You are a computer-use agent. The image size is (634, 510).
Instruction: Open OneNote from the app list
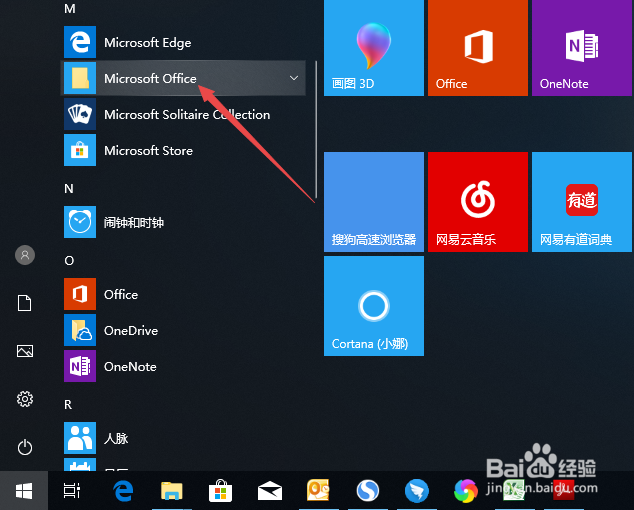tap(183, 366)
